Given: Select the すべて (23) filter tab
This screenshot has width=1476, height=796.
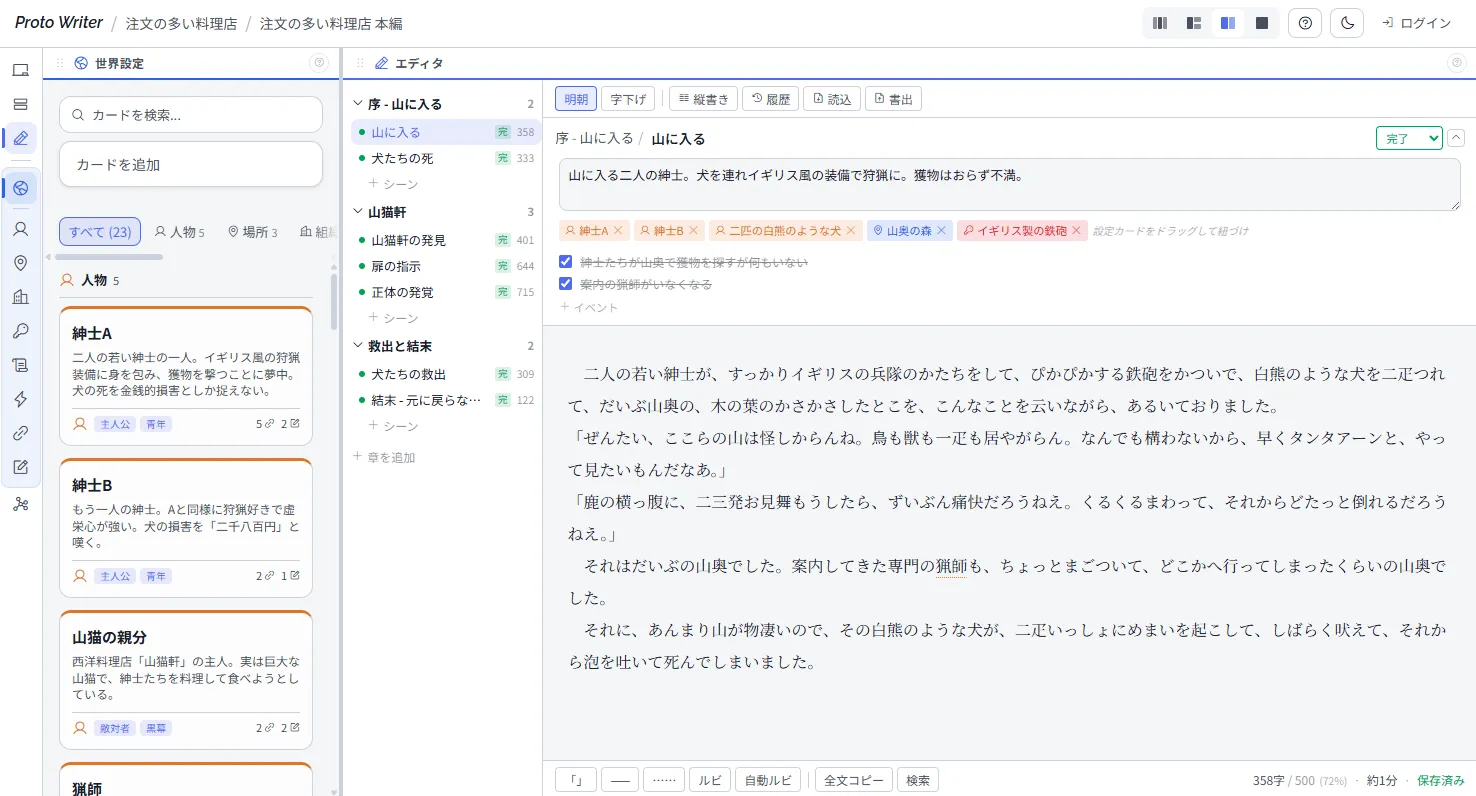Looking at the screenshot, I should tap(100, 232).
